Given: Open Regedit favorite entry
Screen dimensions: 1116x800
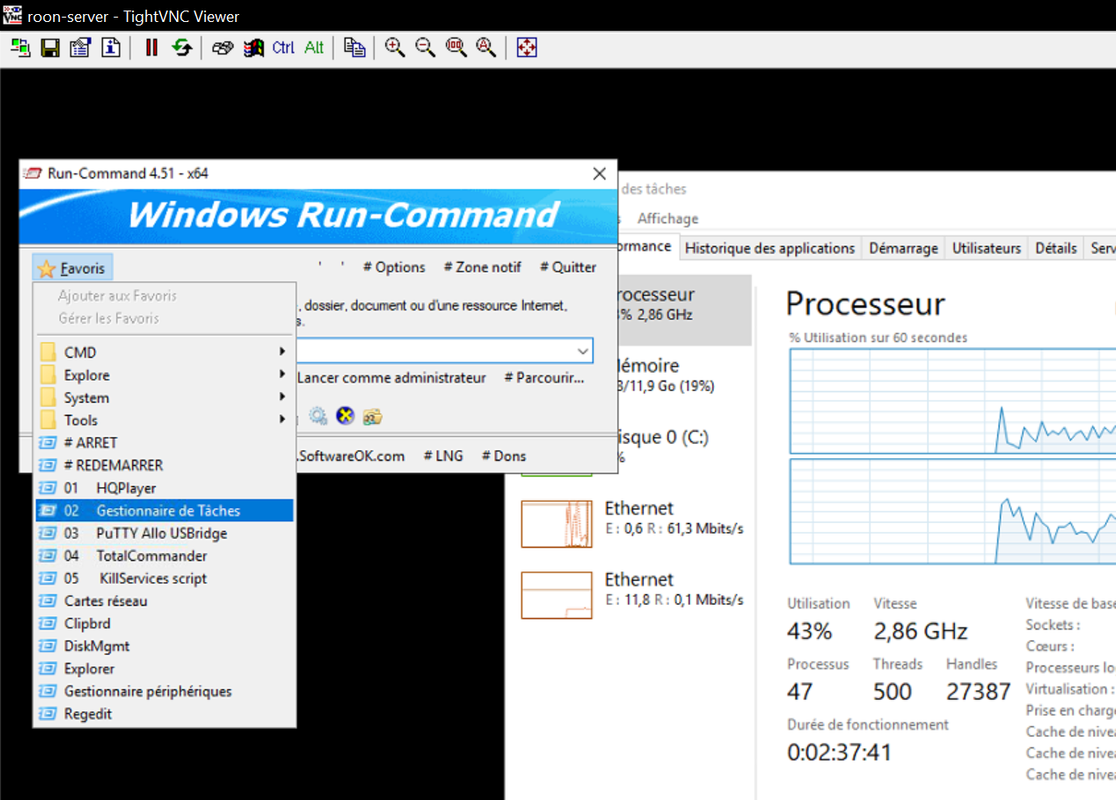Looking at the screenshot, I should [164, 714].
